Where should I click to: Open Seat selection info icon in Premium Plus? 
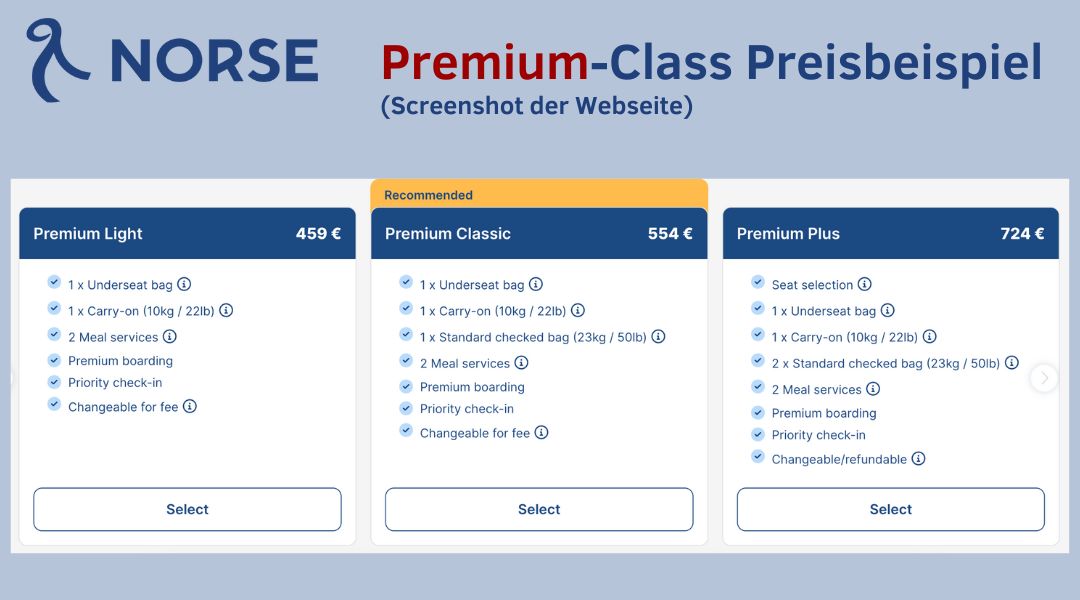pos(864,284)
